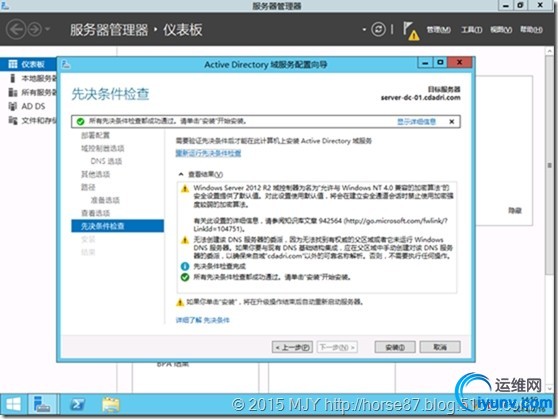
Task: Click the green check icon in the banner
Action: [80, 122]
